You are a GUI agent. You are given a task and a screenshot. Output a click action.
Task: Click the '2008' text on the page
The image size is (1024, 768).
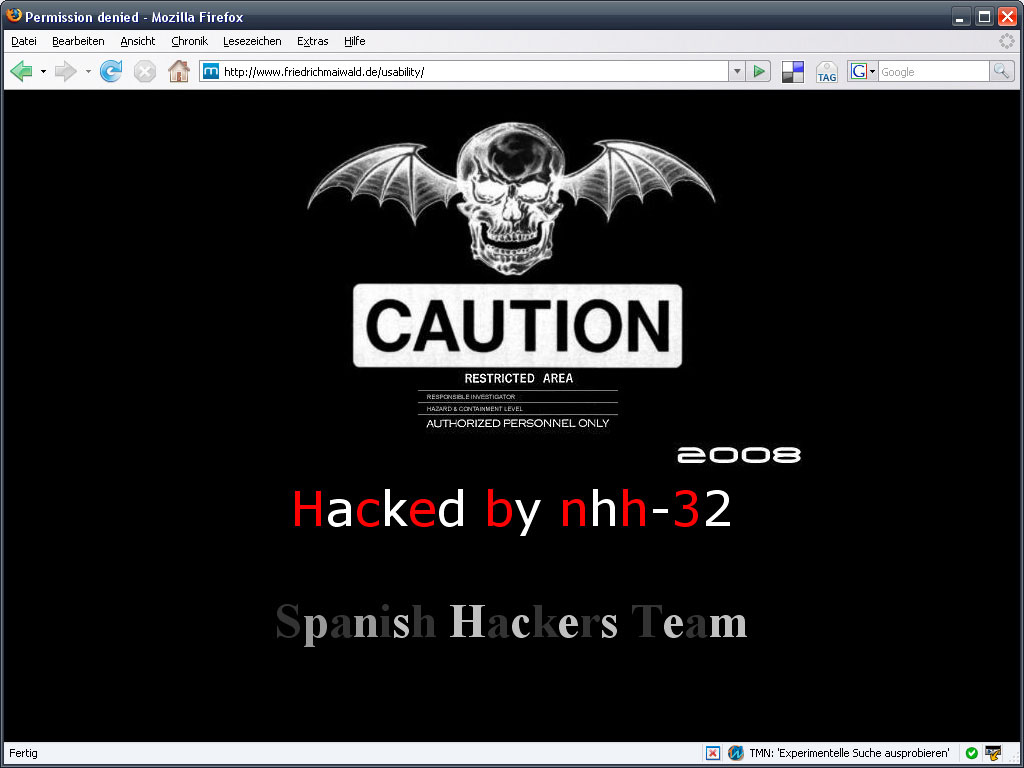coord(739,455)
